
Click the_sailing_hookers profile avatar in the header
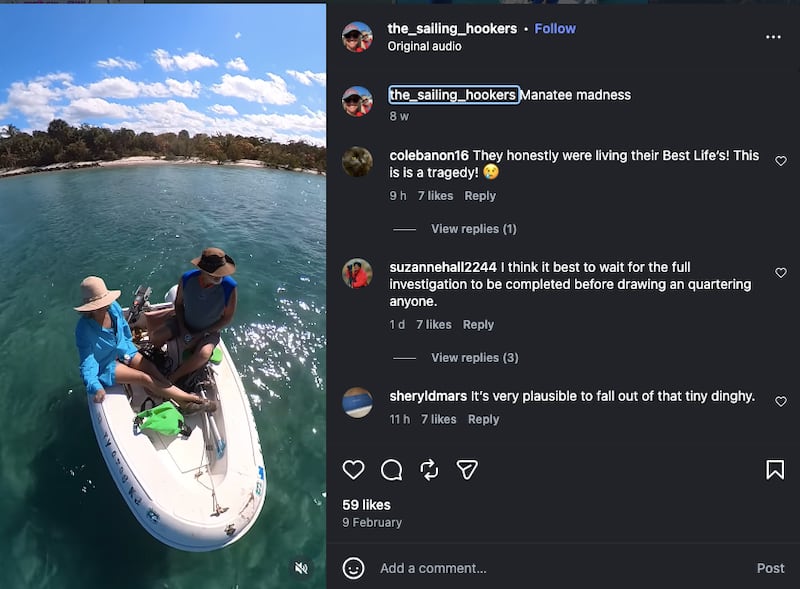point(357,36)
